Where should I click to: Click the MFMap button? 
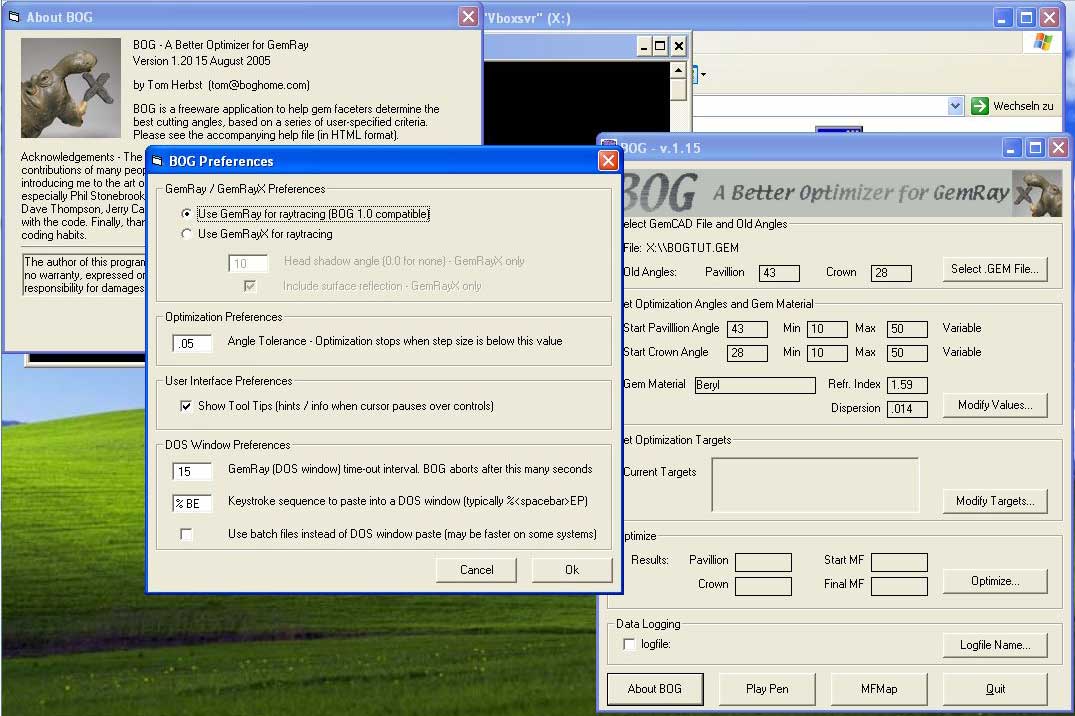click(x=879, y=689)
